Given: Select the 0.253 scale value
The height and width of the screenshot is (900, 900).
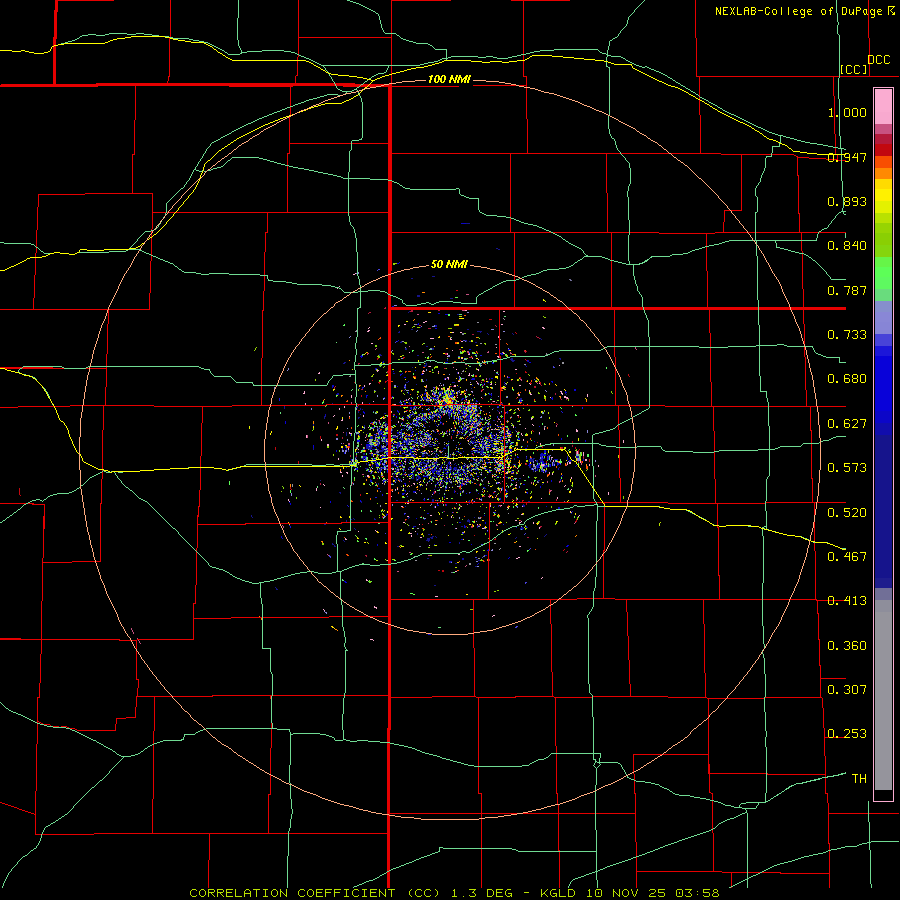Looking at the screenshot, I should 847,734.
